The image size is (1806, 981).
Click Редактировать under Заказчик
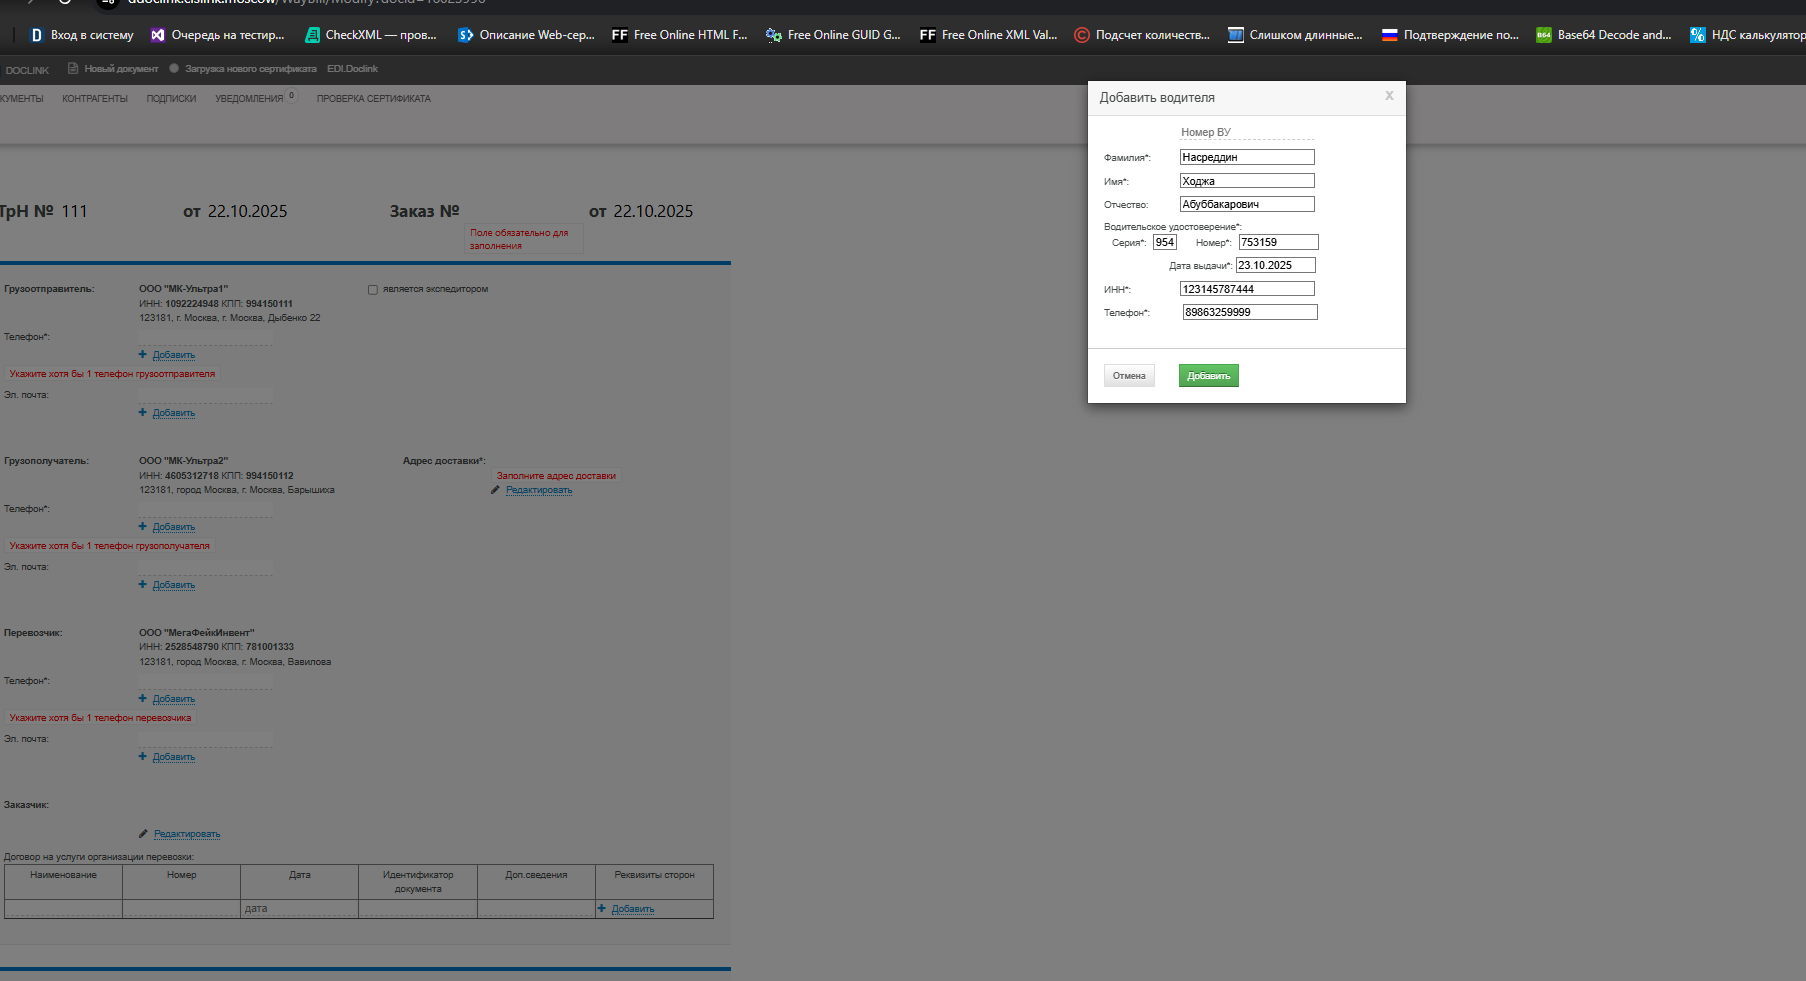(187, 834)
